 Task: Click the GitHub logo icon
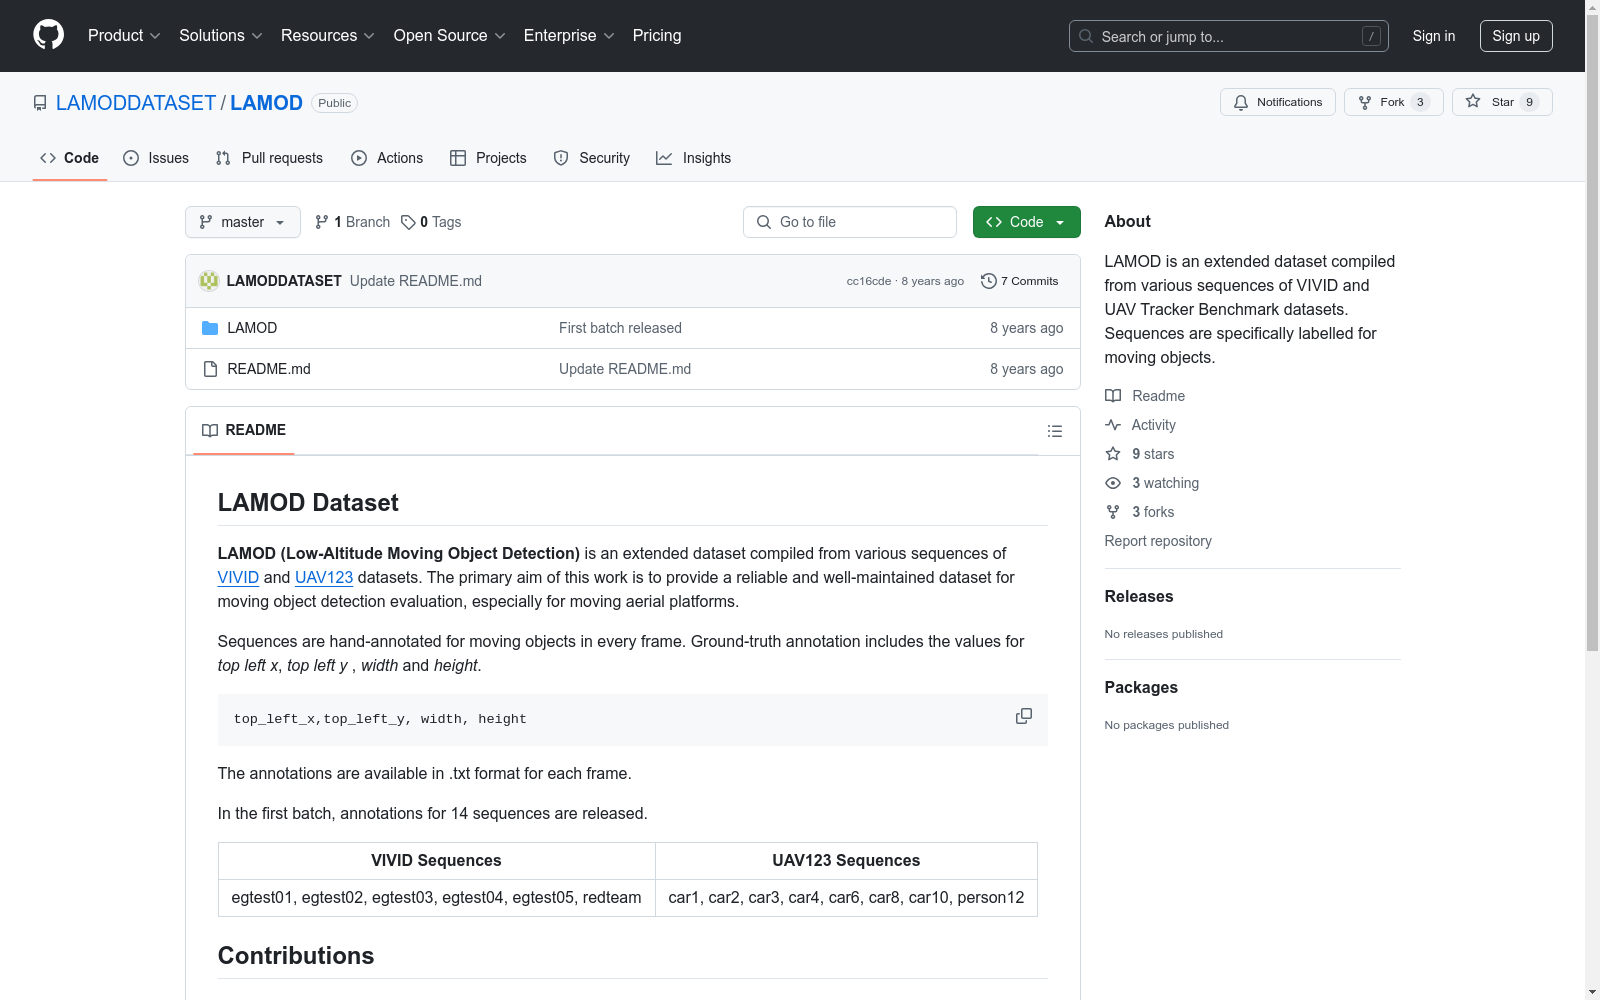(x=48, y=35)
